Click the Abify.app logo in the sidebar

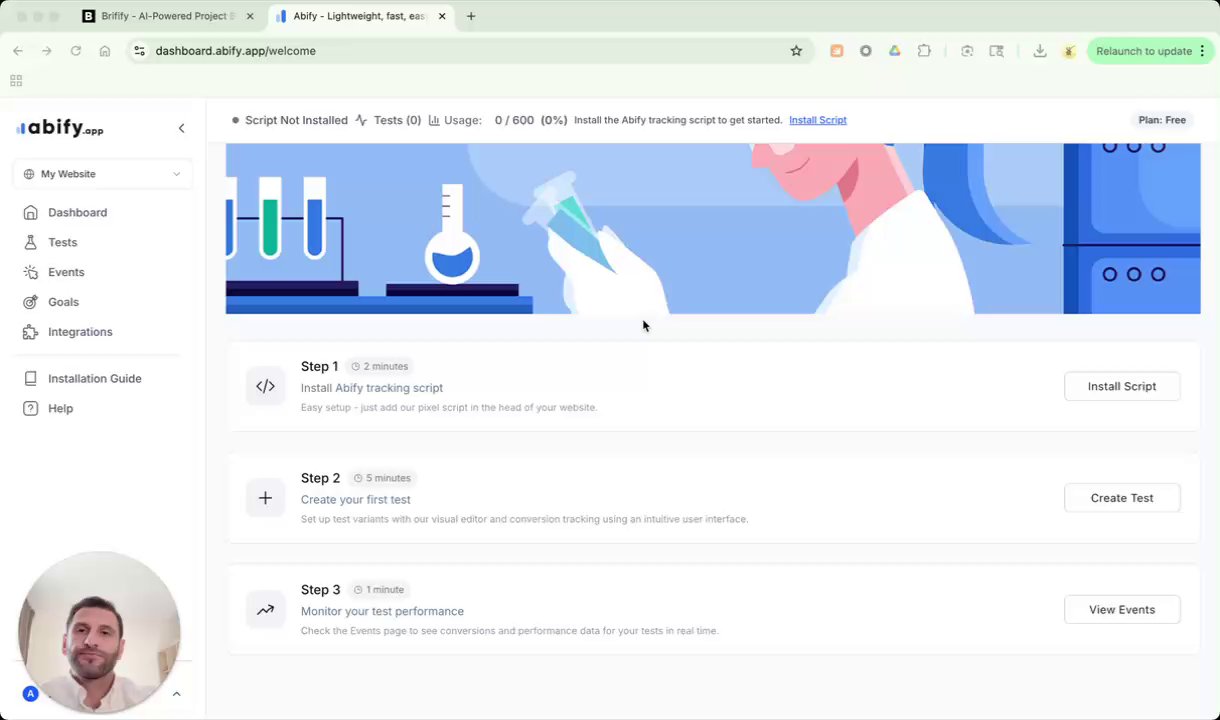60,128
